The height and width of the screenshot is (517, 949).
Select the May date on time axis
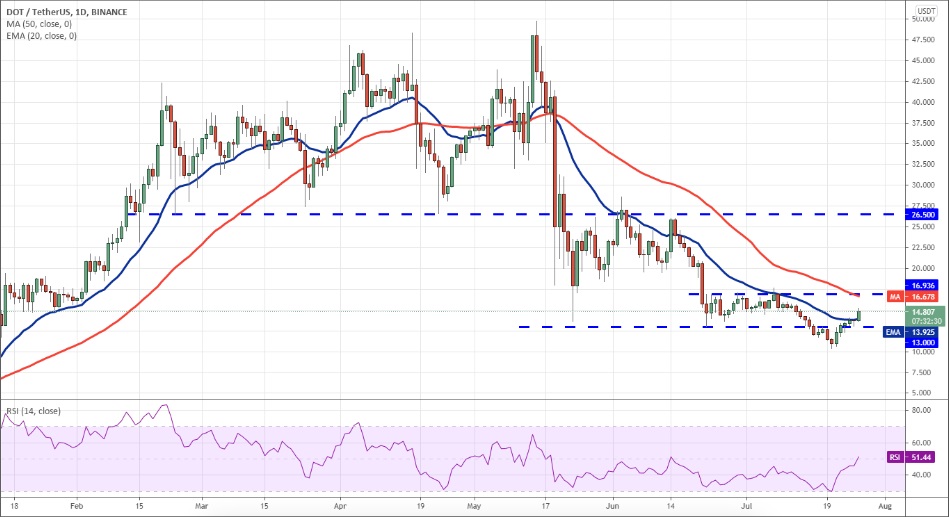tap(474, 505)
